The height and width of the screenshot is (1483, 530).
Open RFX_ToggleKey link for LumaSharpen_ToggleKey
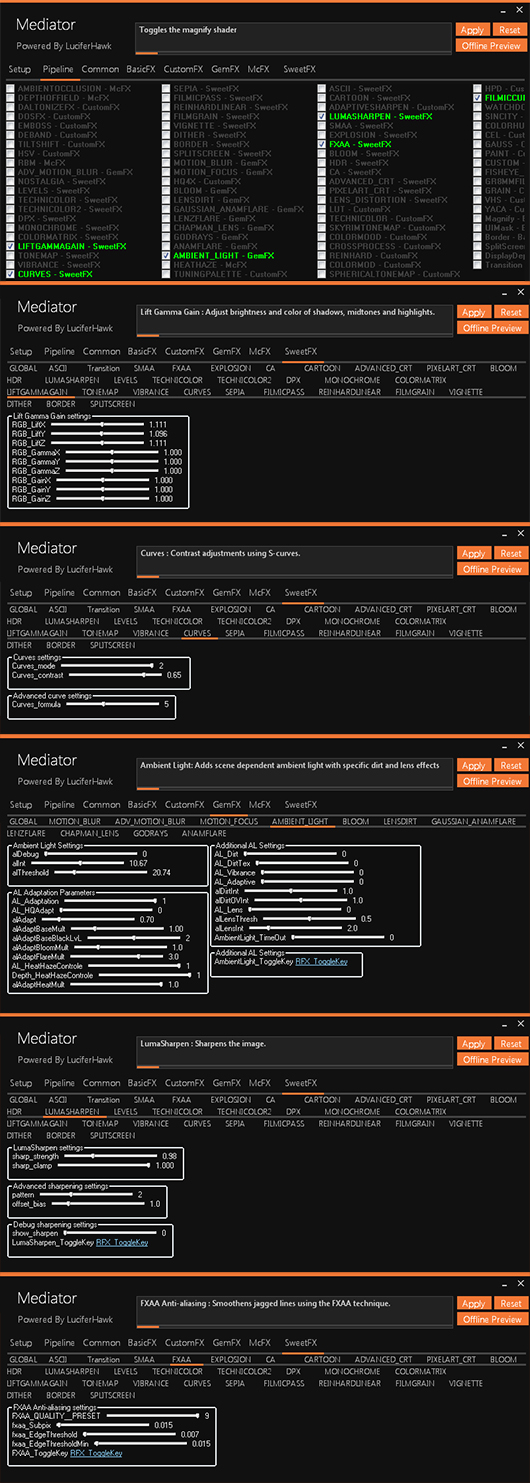[x=122, y=1242]
